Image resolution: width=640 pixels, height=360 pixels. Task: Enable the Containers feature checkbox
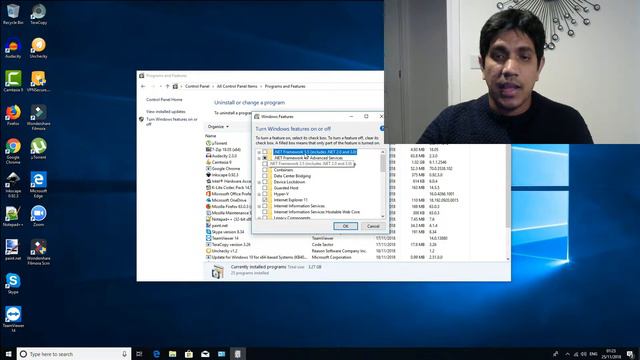coord(265,170)
